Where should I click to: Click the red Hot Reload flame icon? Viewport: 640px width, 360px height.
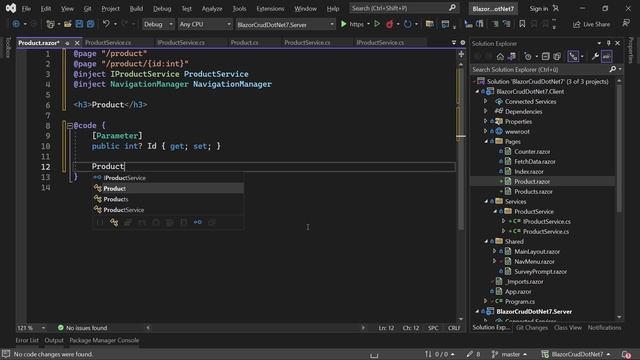pos(390,24)
